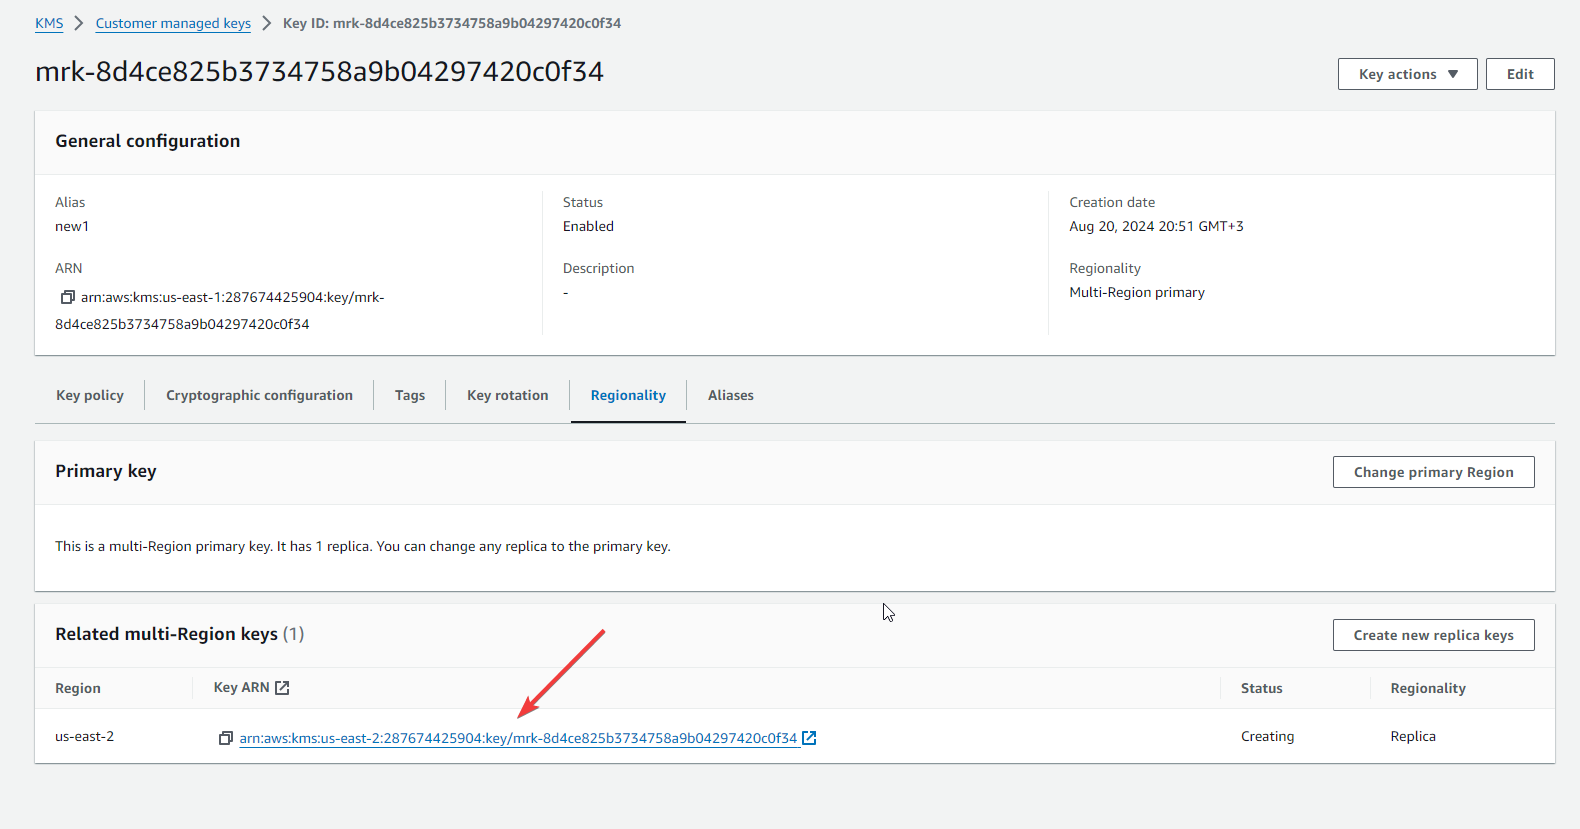Screen dimensions: 1580x829
Task: Click the Status column header in table
Action: click(1261, 688)
